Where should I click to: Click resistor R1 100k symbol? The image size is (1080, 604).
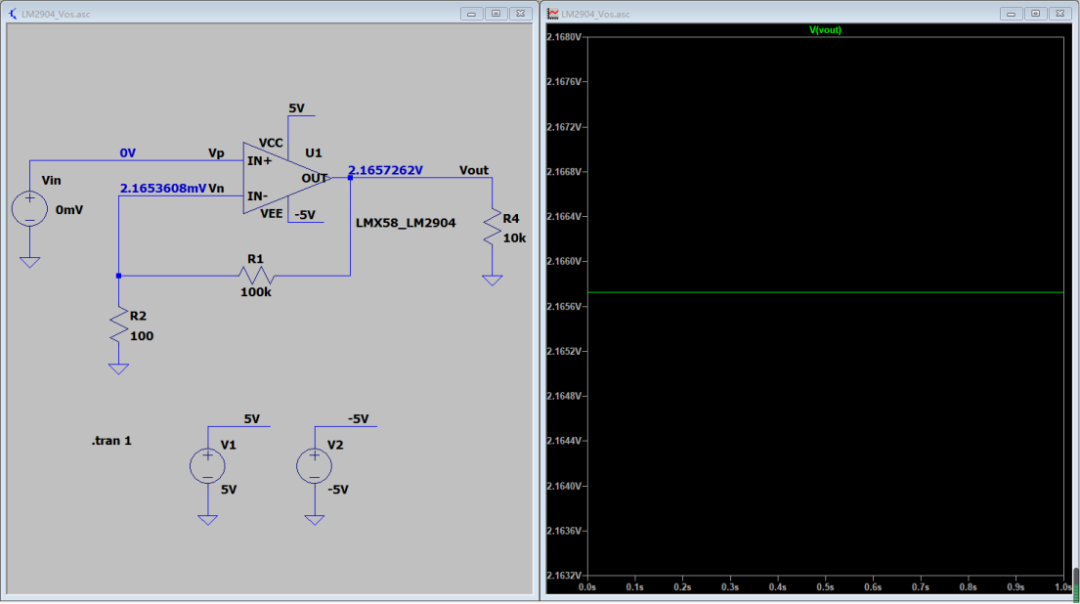pos(256,275)
